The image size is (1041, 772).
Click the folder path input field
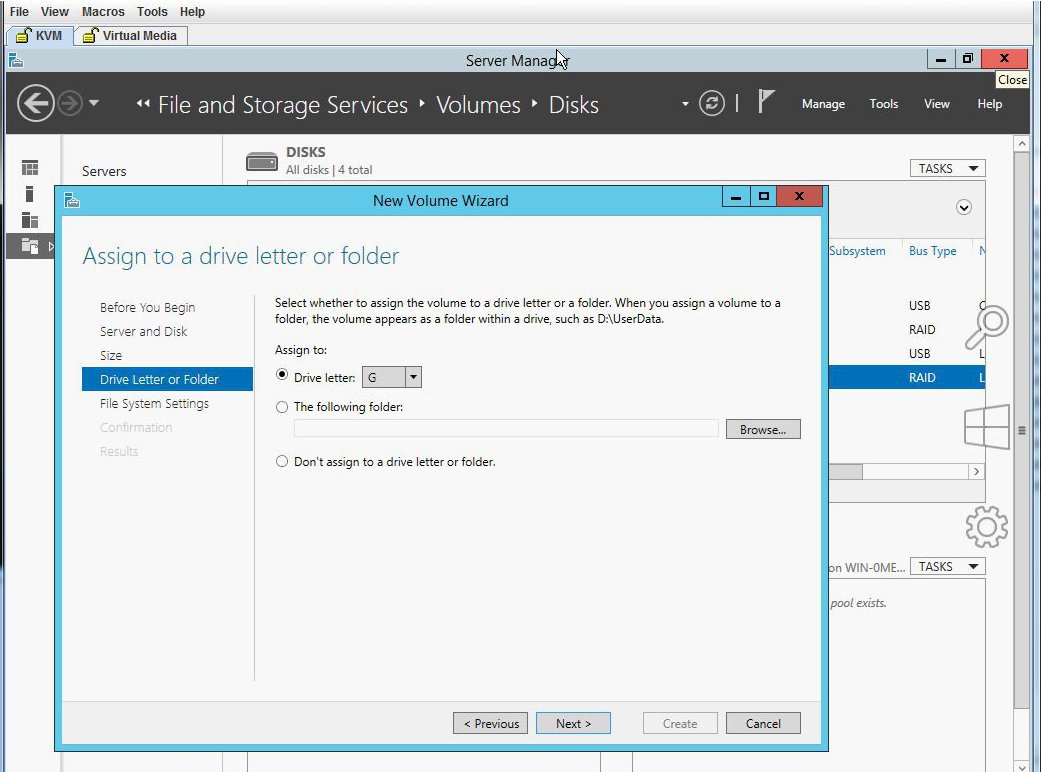[506, 429]
